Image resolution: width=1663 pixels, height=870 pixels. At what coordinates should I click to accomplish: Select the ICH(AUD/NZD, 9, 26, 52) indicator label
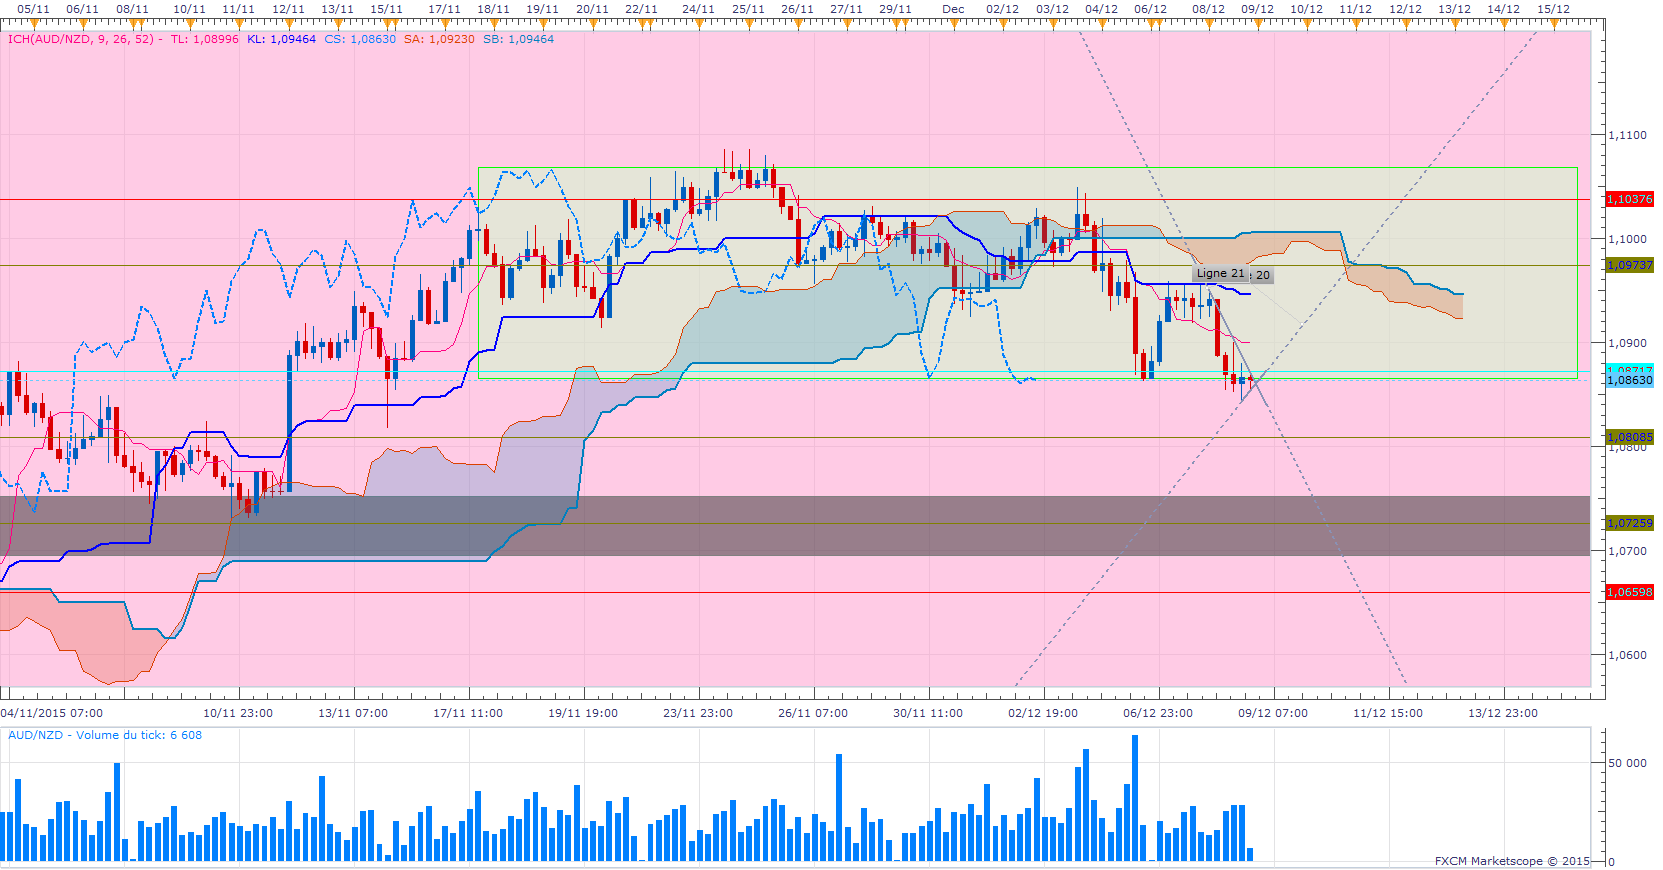[81, 39]
